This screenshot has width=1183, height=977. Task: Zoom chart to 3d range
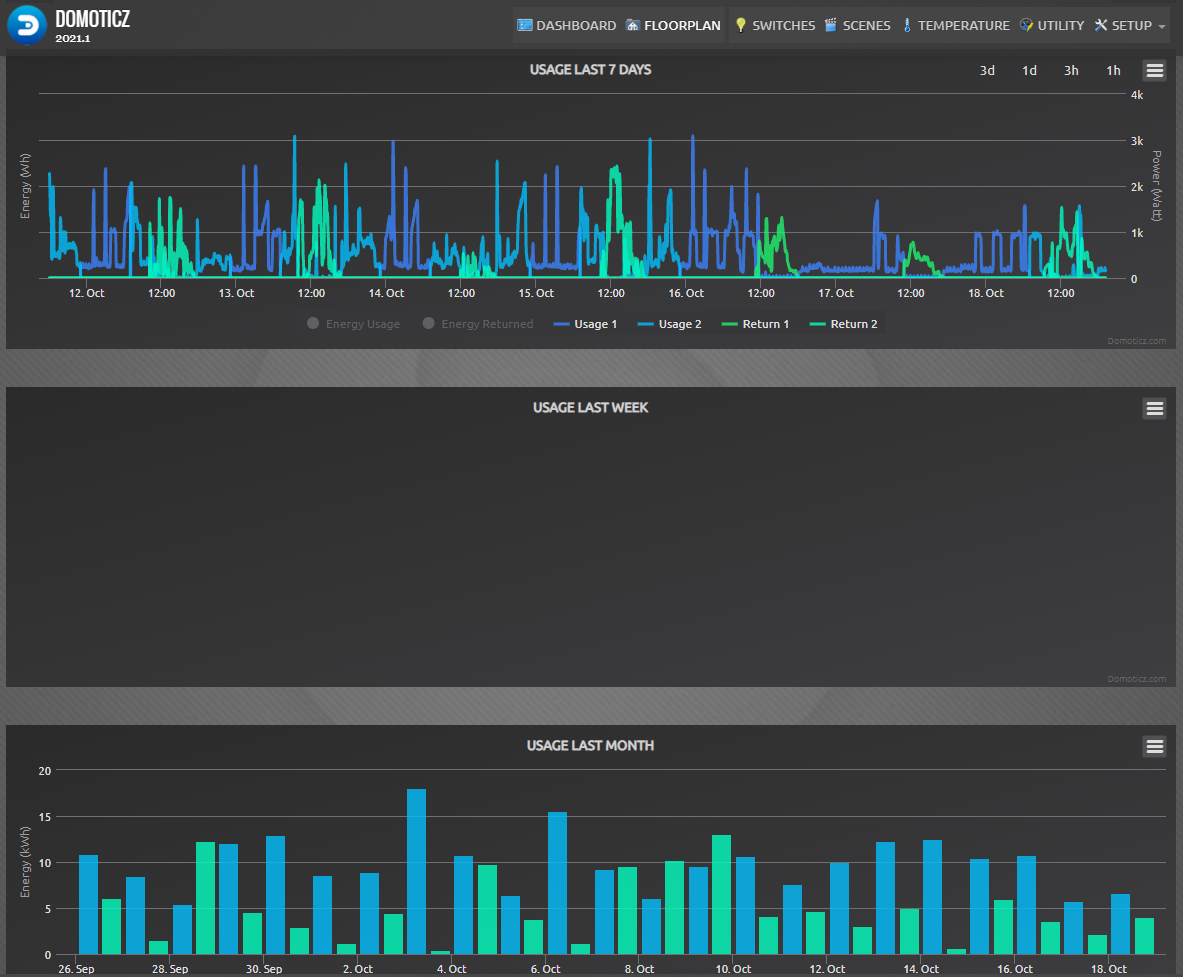(x=987, y=71)
